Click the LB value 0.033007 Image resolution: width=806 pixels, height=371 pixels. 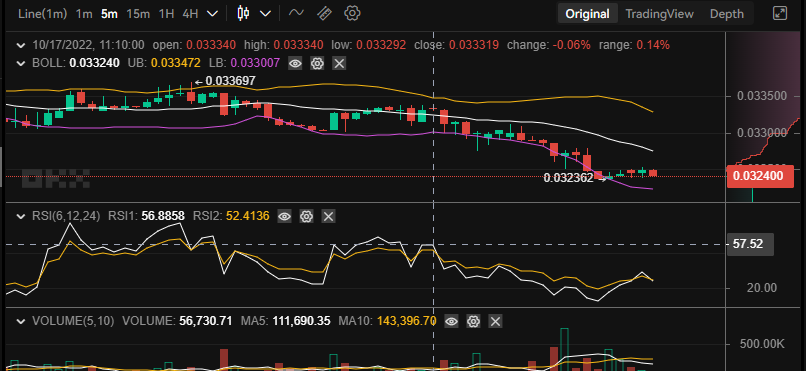coord(255,63)
